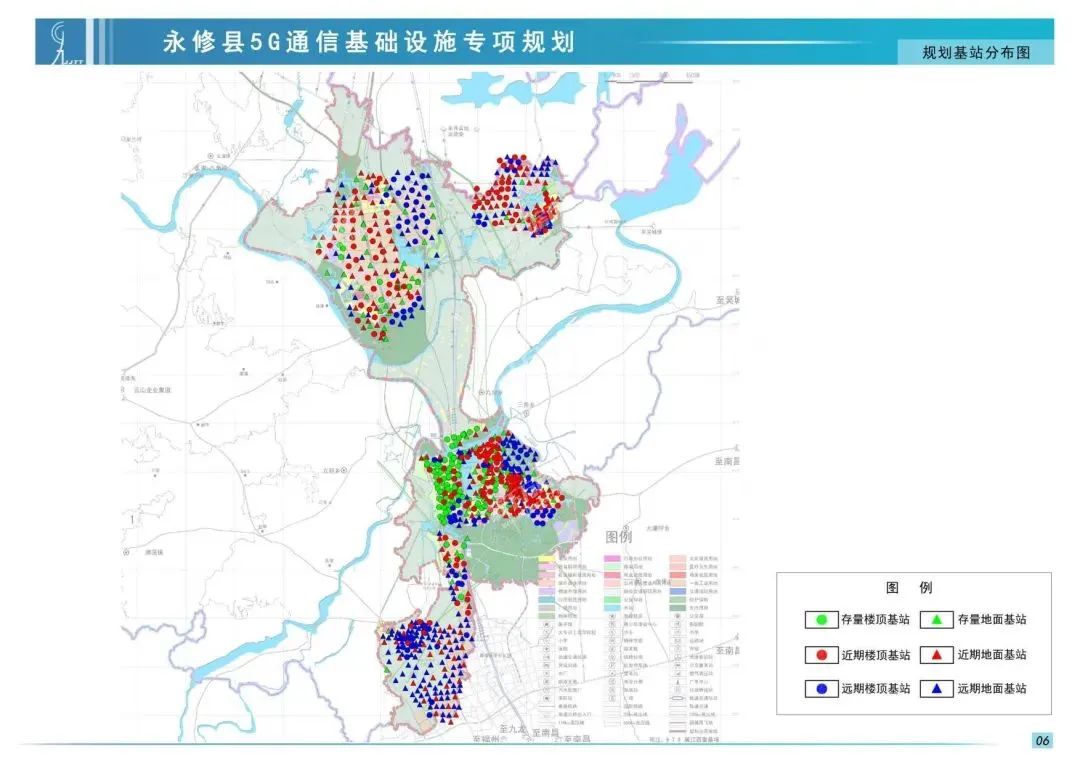Click the 规划基站分布图 label in the header
Image resolution: width=1080 pixels, height=765 pixels.
(x=976, y=53)
